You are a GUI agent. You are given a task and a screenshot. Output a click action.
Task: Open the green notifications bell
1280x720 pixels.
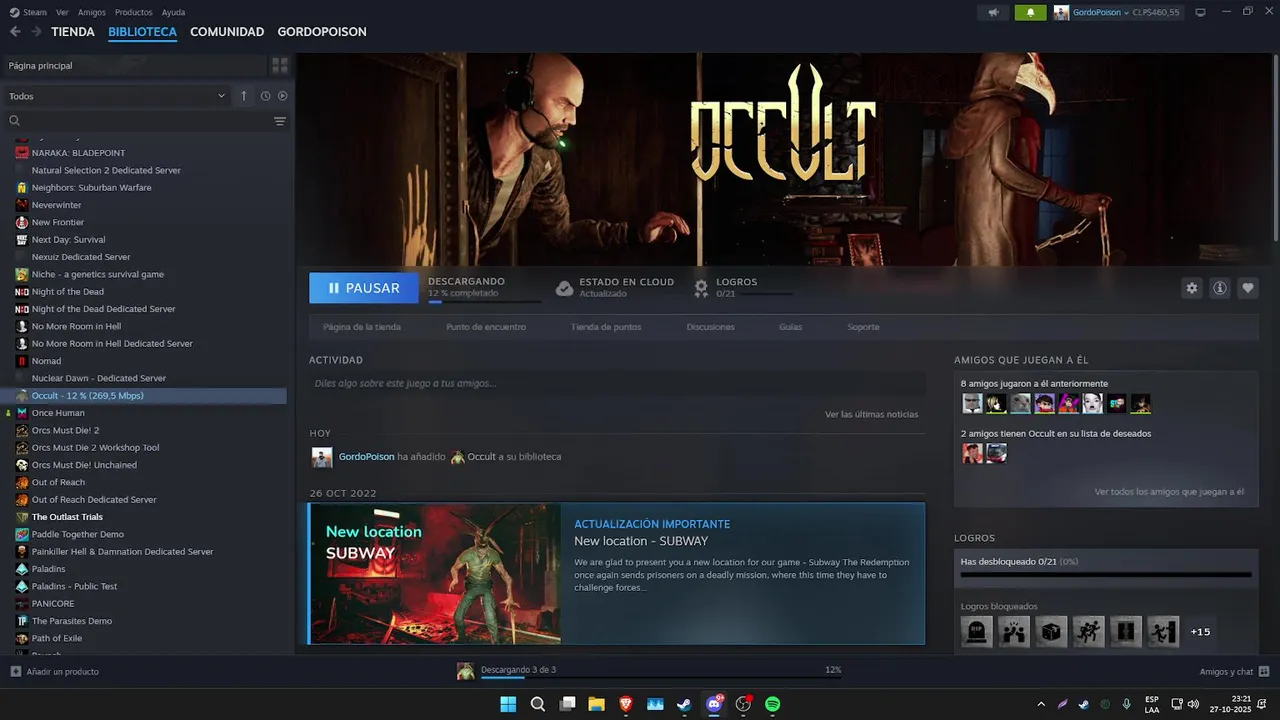point(1030,12)
